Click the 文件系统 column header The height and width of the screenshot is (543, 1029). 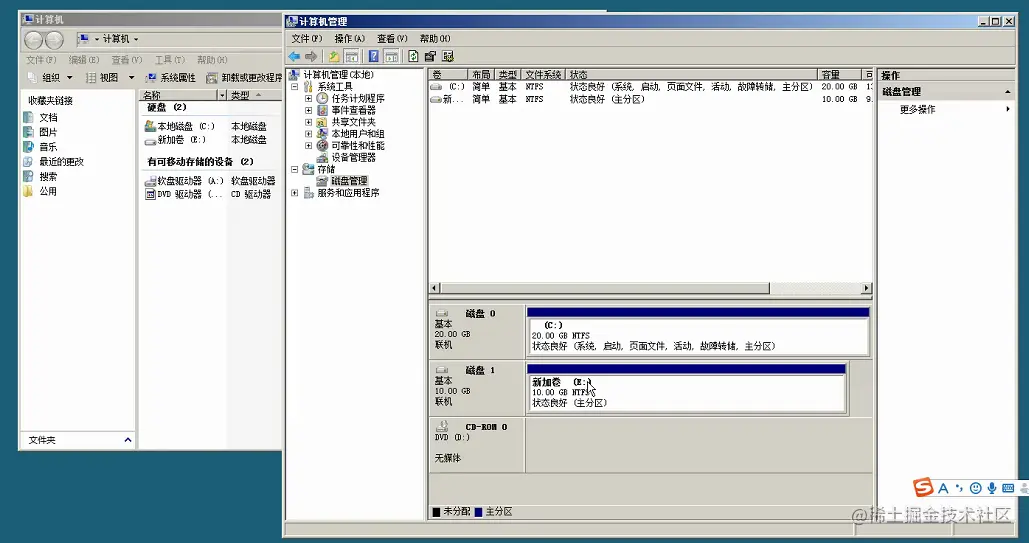point(543,75)
